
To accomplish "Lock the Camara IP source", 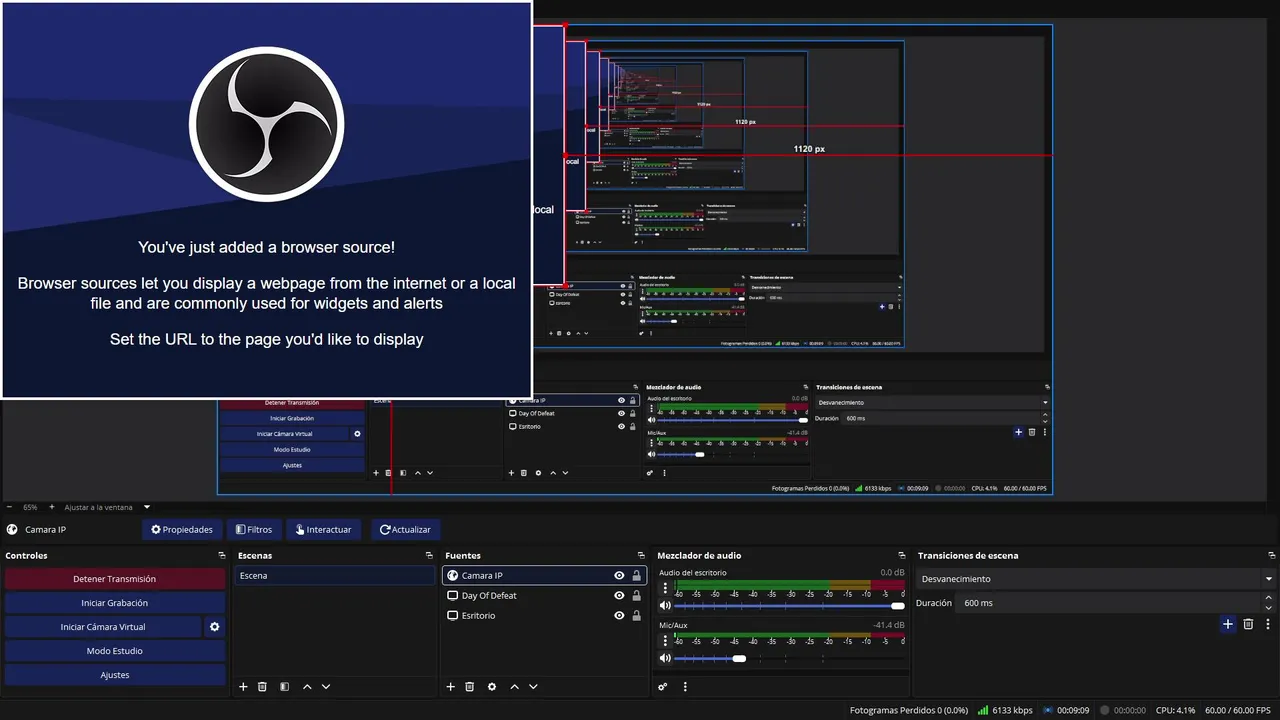I will (x=636, y=576).
